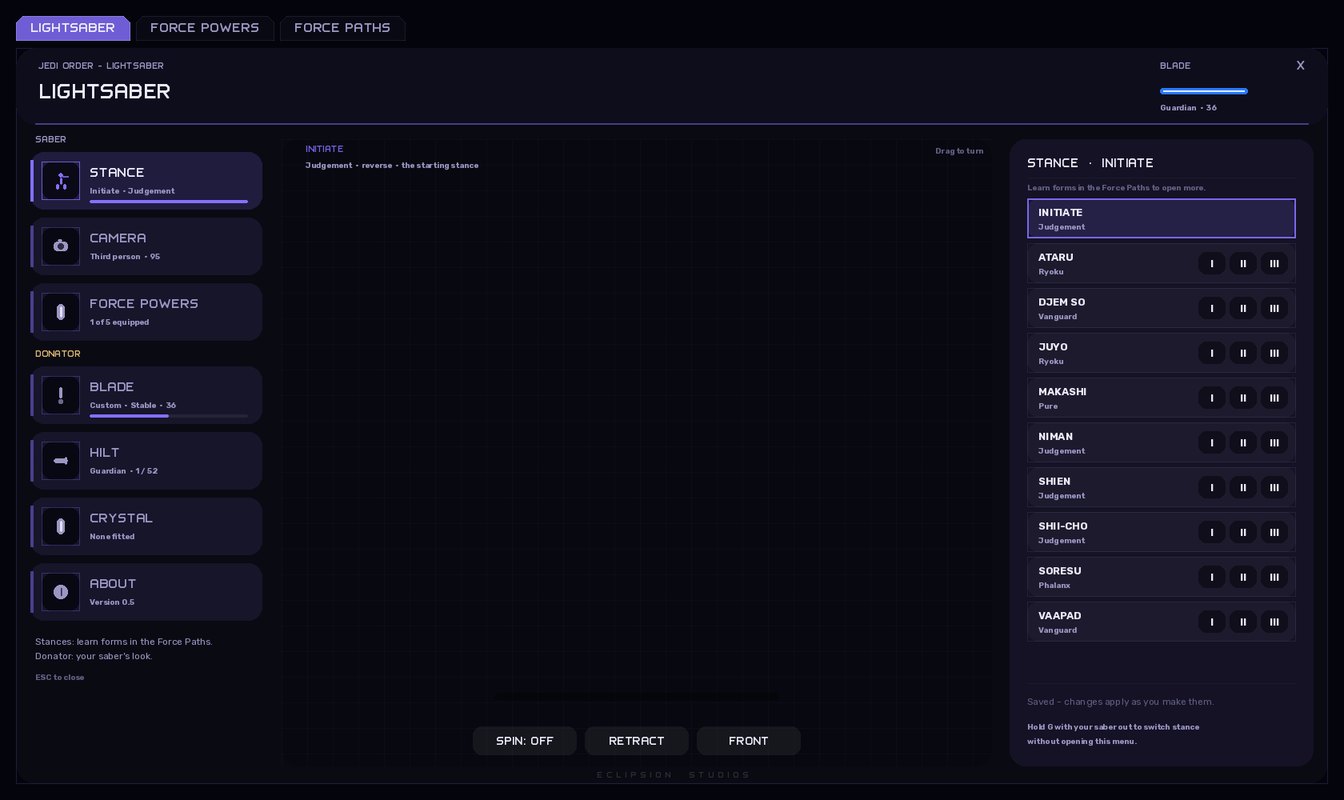Image resolution: width=1344 pixels, height=800 pixels.
Task: Click the 'Version 0.5' text
Action: [112, 603]
